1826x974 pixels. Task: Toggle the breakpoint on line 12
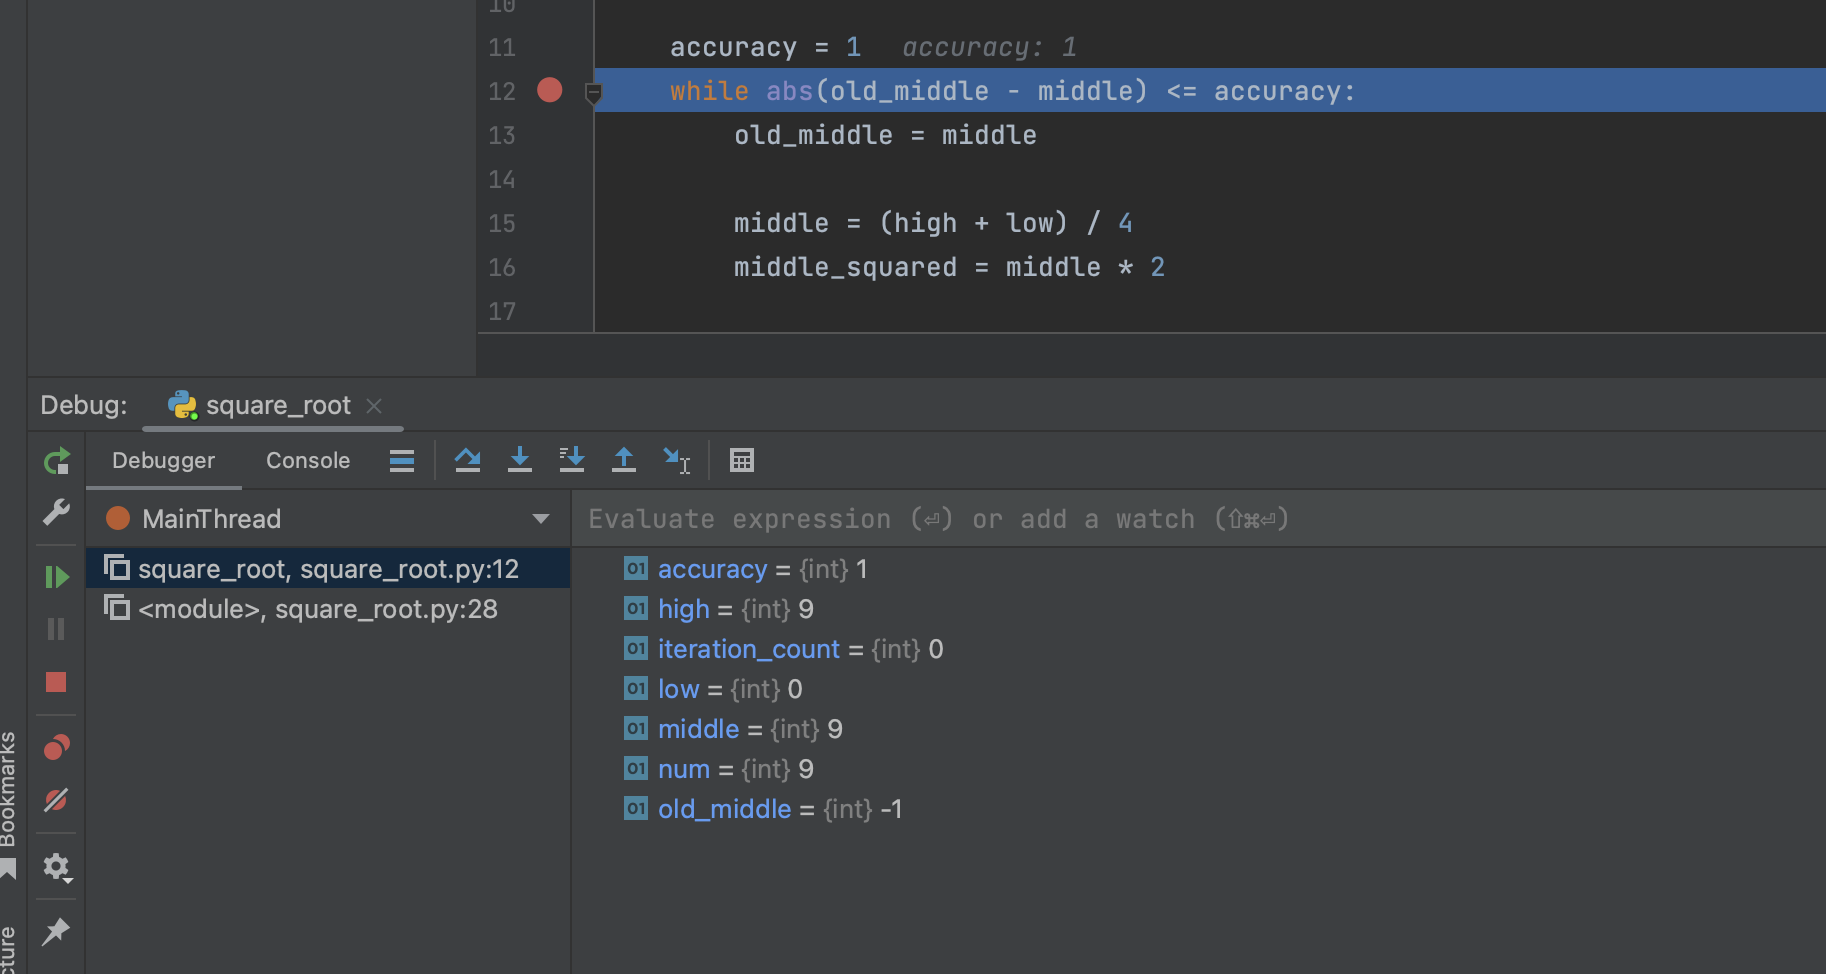[549, 90]
